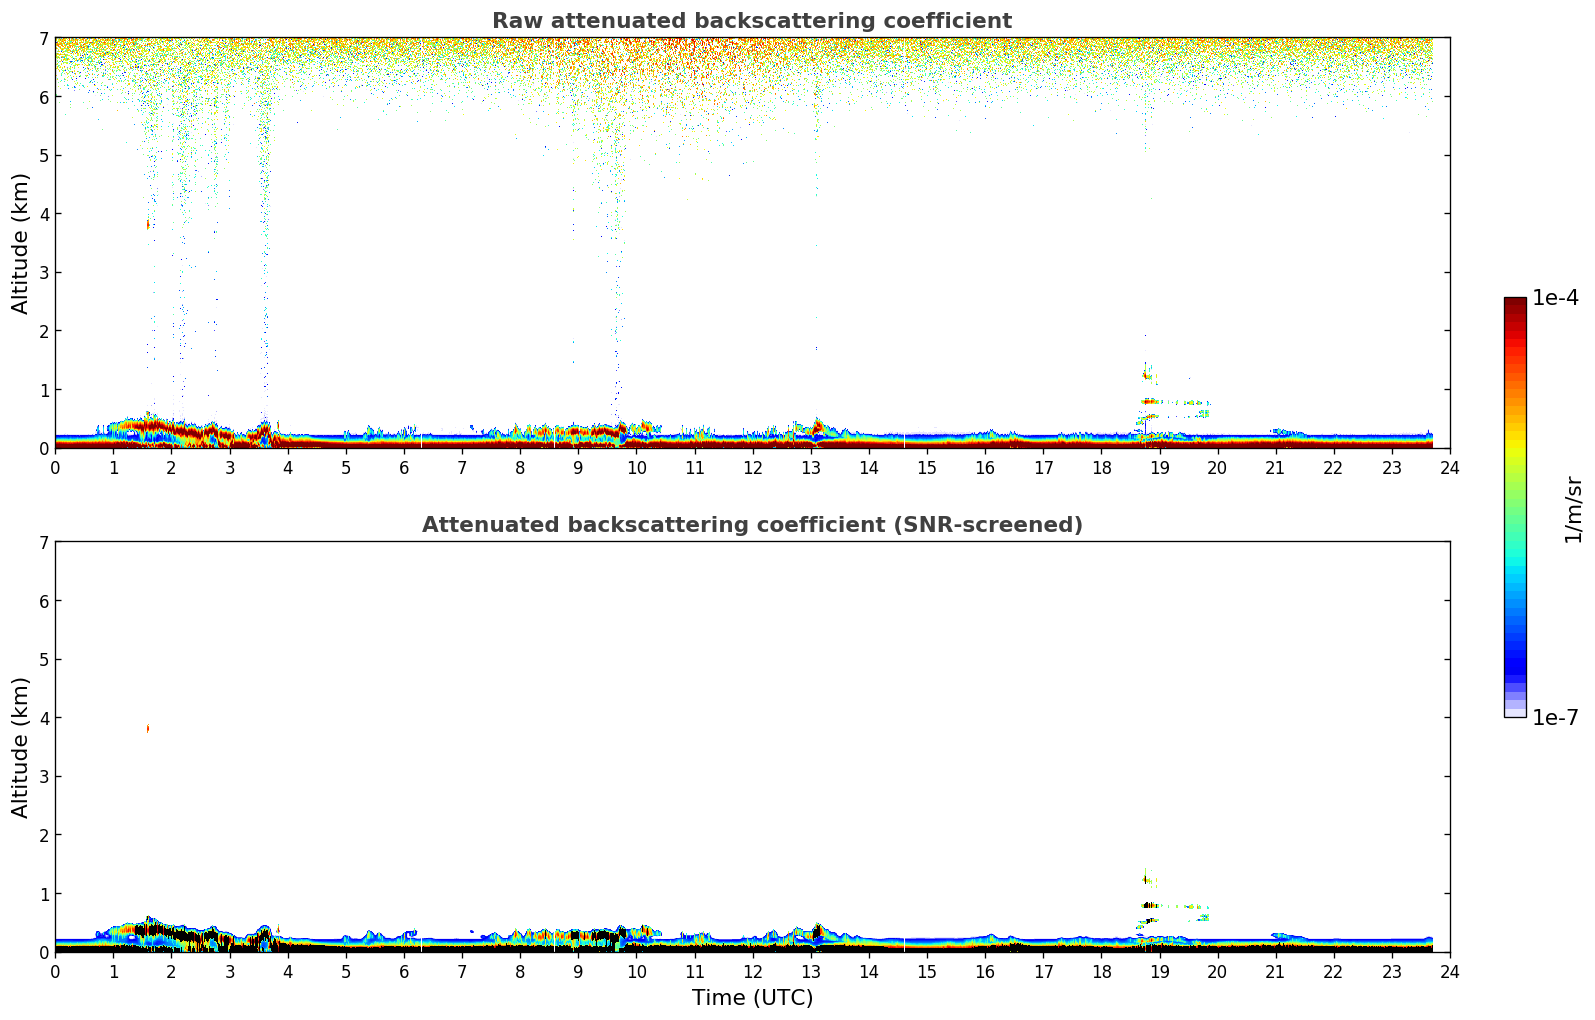Select hour 24 on the top plot's time axis
The height and width of the screenshot is (1020, 1595).
(1449, 468)
